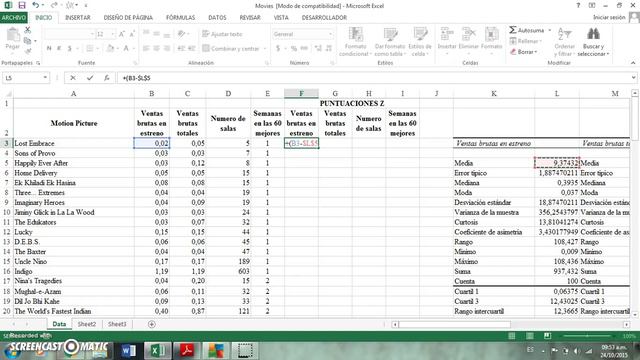Screen dimensions: 640x360
Task: Collapse the ribbon with the chevron arrow
Action: 633,63
